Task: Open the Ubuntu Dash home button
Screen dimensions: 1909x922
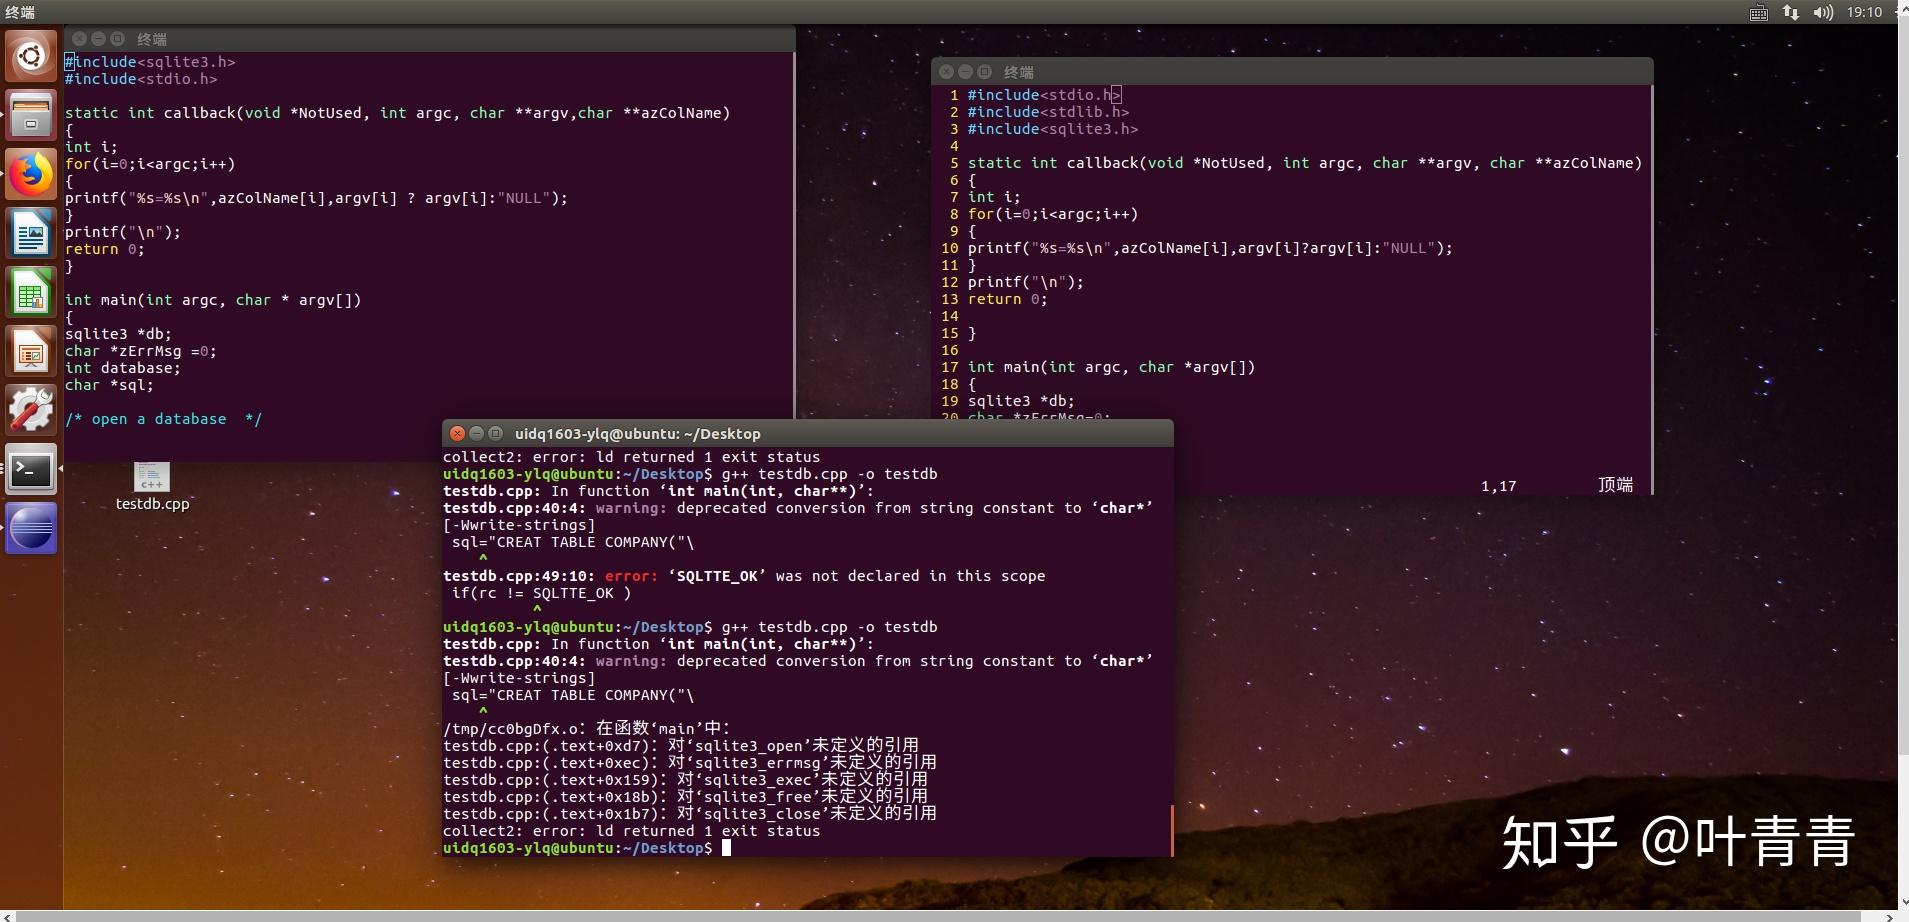Action: (x=30, y=55)
